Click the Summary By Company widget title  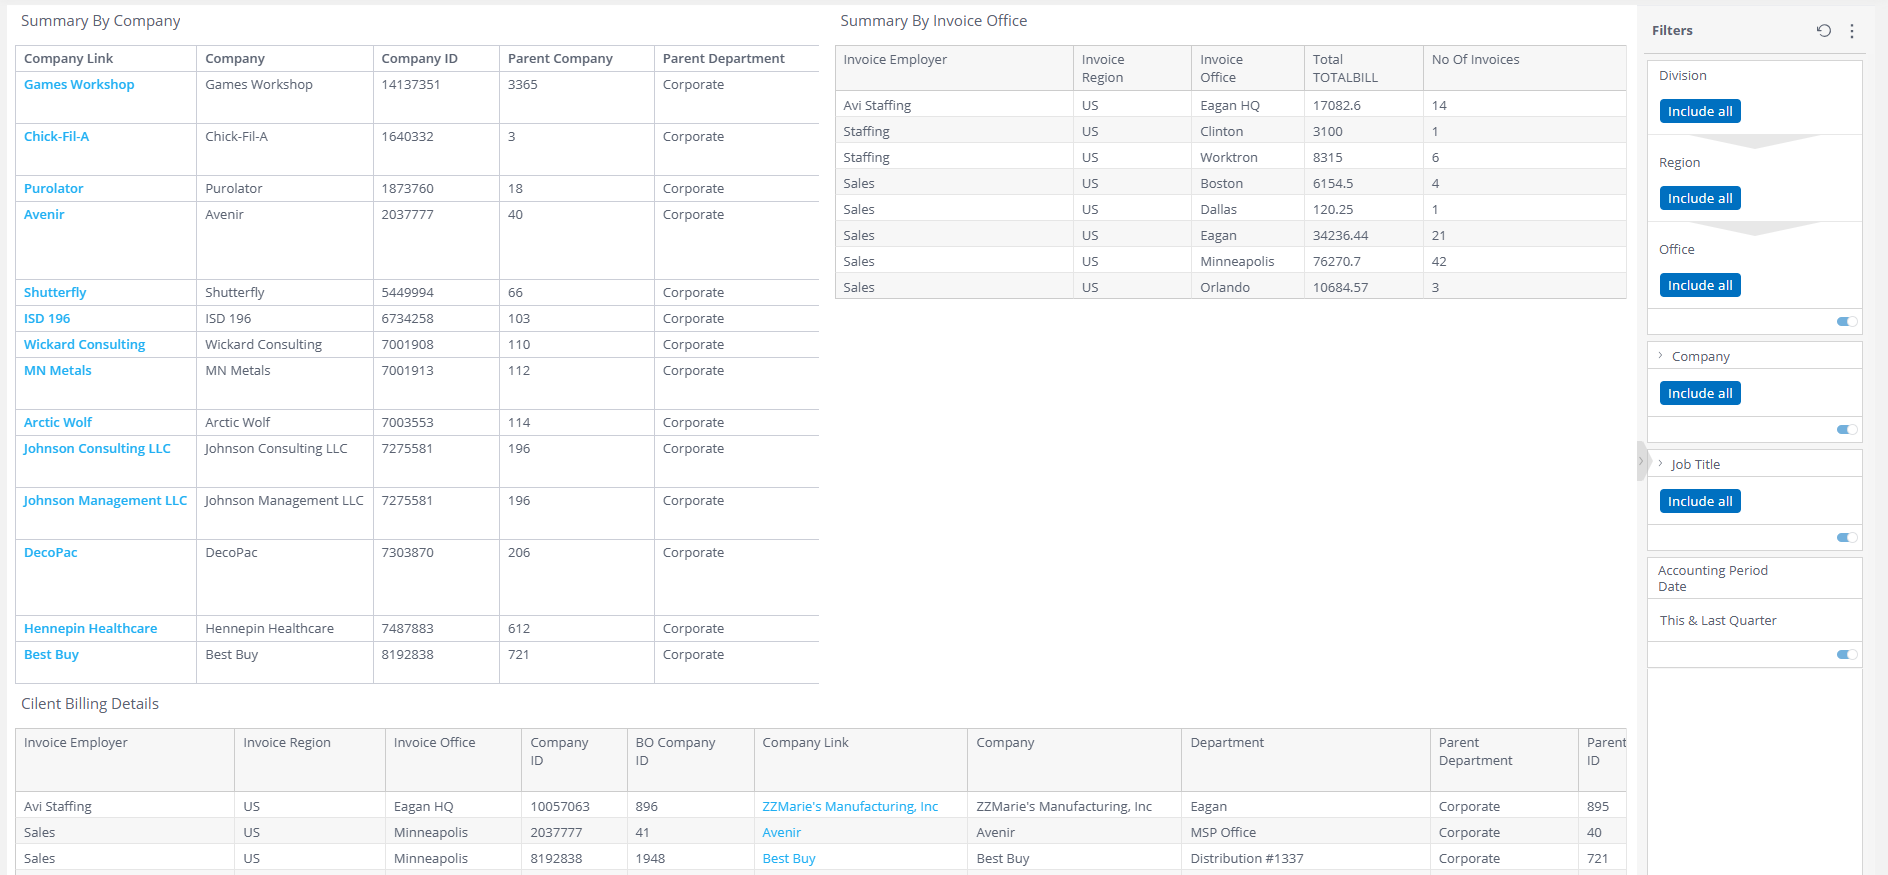101,21
